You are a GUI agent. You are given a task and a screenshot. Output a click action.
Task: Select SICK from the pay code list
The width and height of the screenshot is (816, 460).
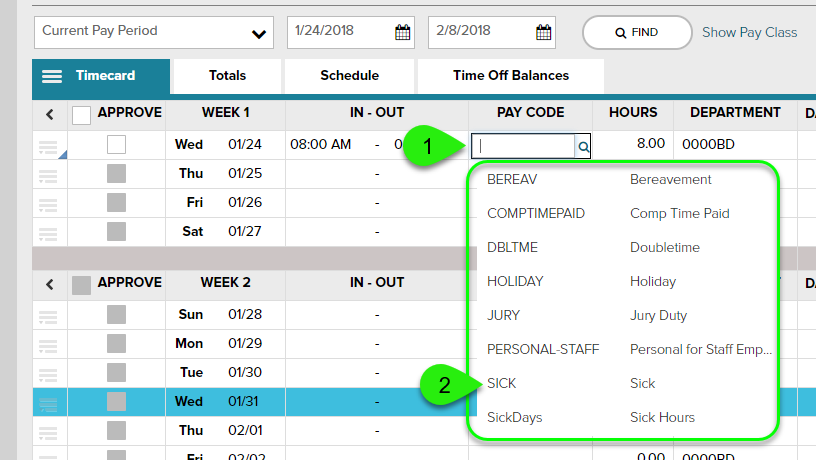pyautogui.click(x=502, y=383)
